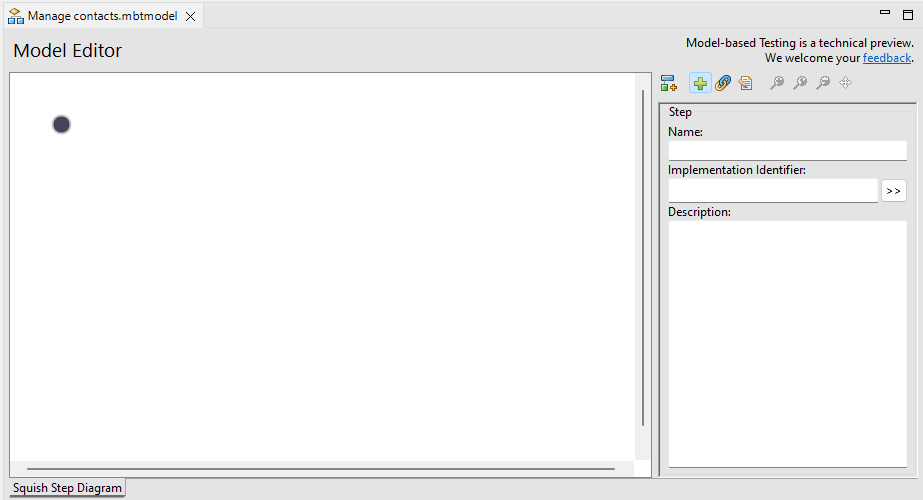Click into the Name text field
Viewport: 923px width, 500px height.
click(787, 150)
